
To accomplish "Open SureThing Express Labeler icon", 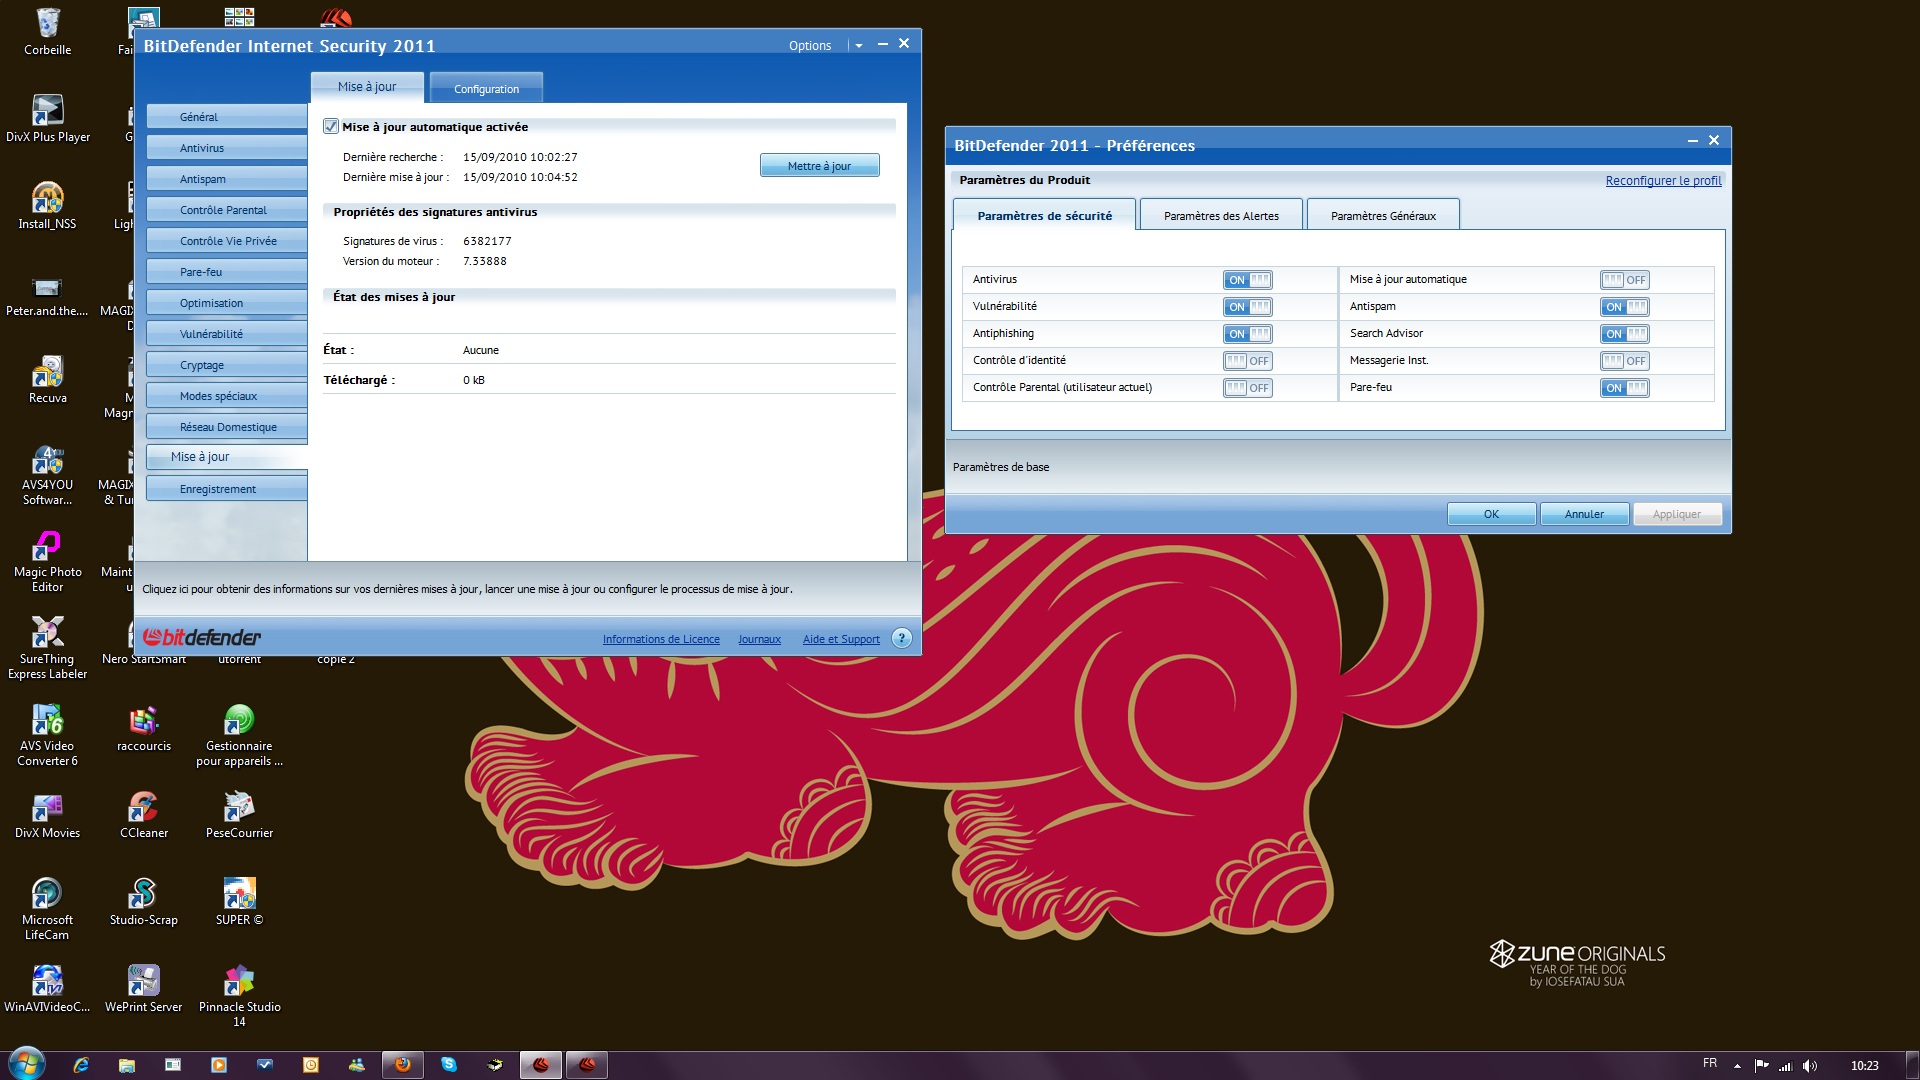I will tap(47, 648).
